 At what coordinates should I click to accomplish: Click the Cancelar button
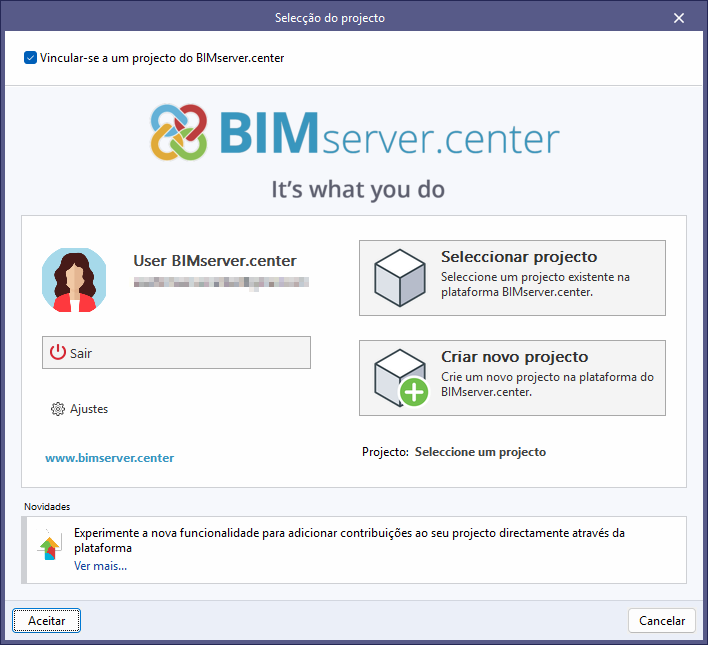point(661,621)
